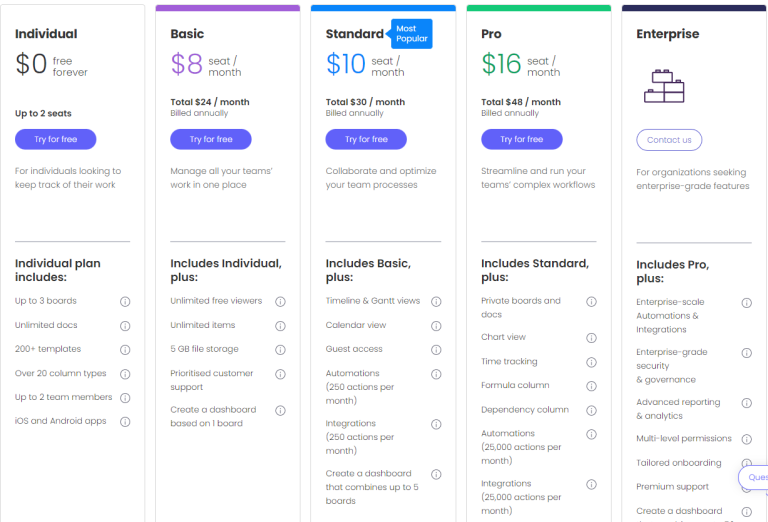Open info icon beside 5 GB file storage
Screen dimensions: 768x522
(280, 350)
